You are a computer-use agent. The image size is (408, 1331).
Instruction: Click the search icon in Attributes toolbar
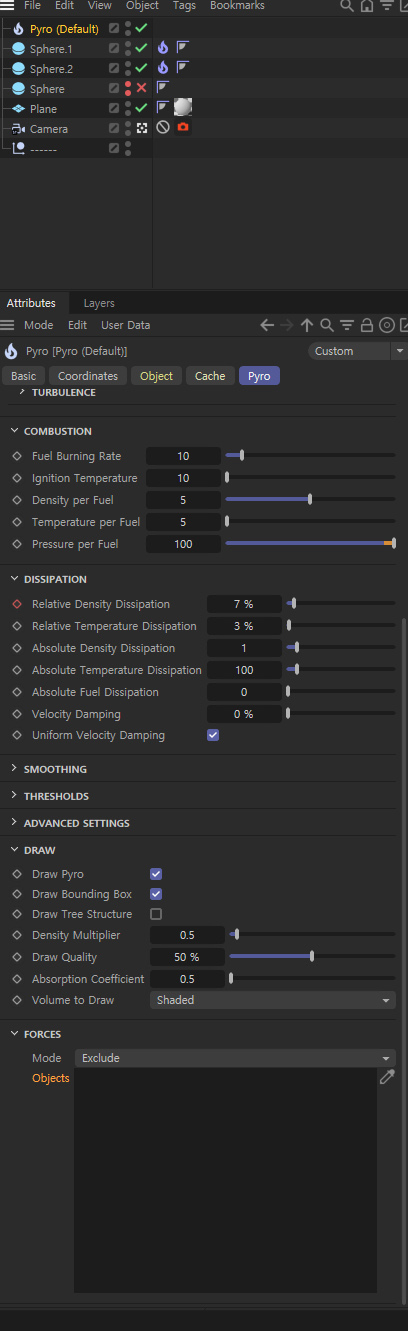[327, 325]
